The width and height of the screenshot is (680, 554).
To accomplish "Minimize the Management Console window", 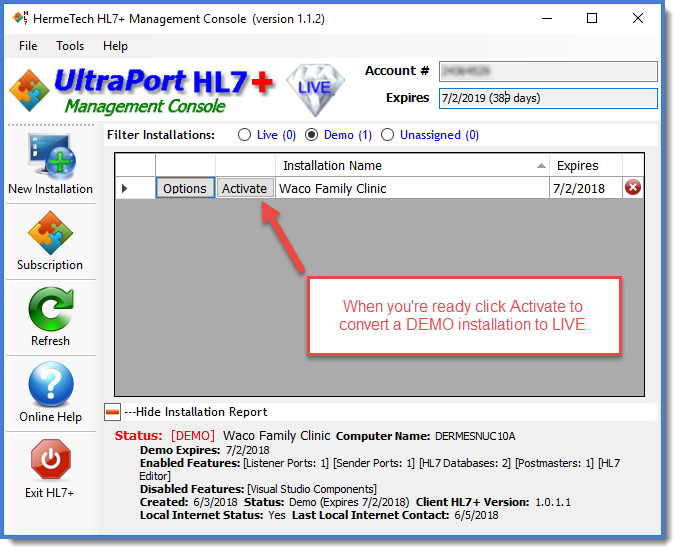I will click(547, 18).
